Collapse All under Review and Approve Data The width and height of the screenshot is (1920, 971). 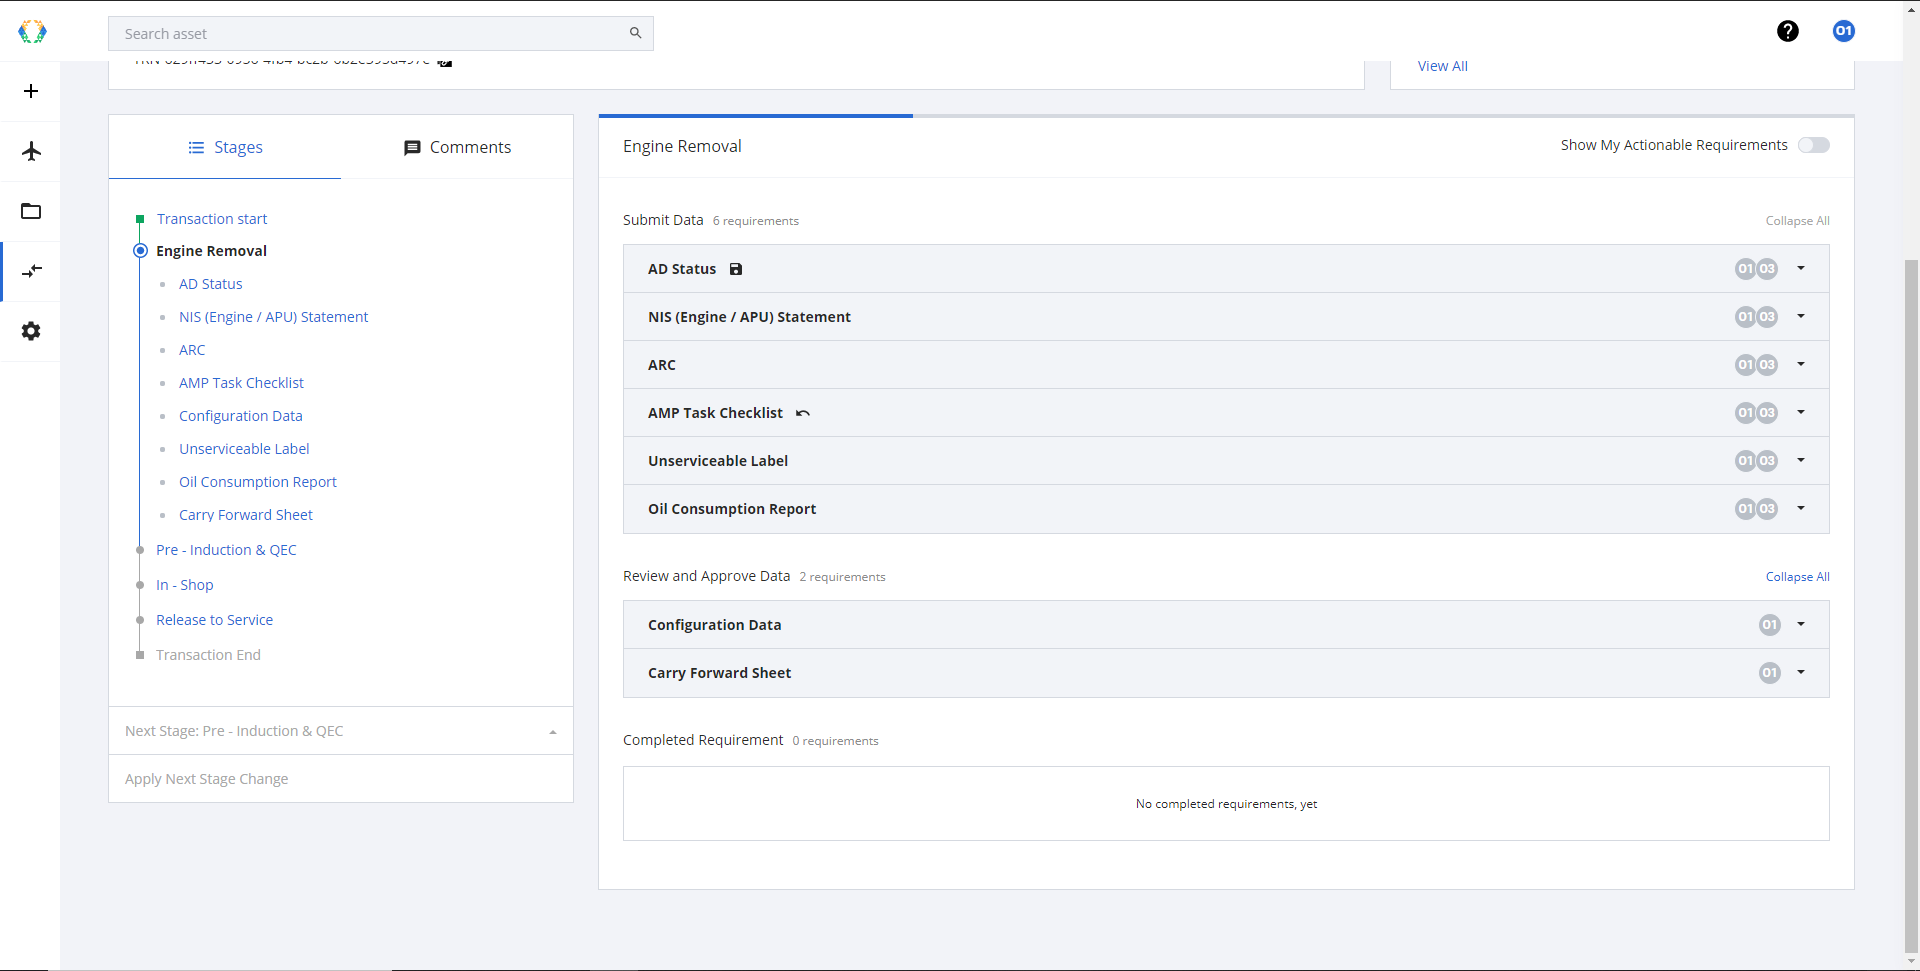point(1797,577)
